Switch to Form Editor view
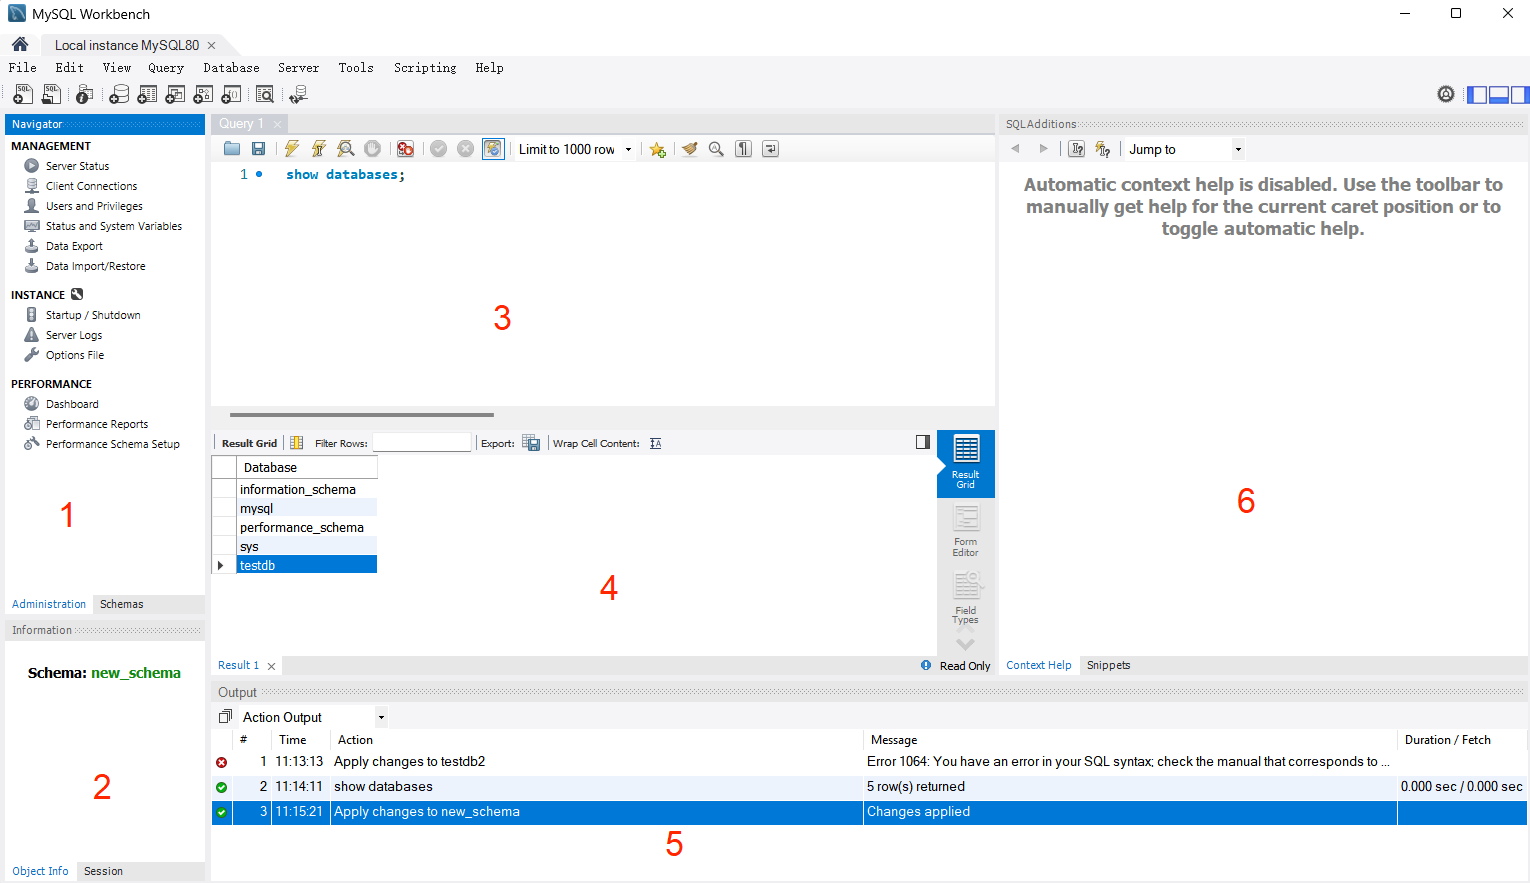This screenshot has width=1530, height=883. coord(965,531)
